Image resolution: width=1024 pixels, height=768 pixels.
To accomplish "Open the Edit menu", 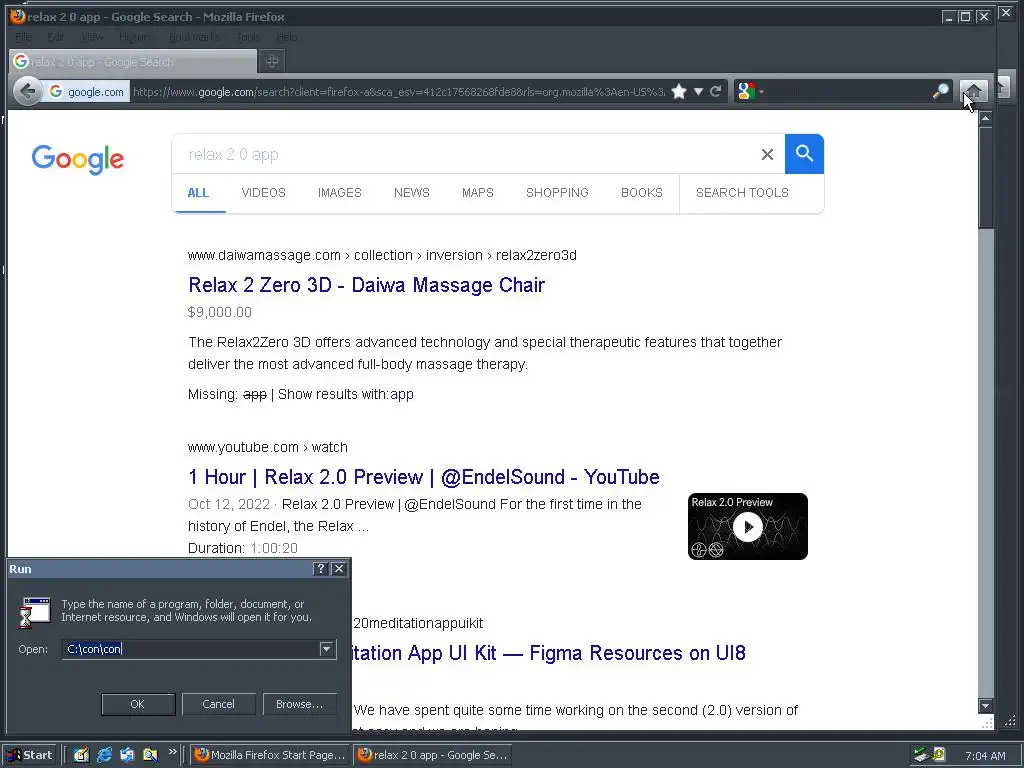I will coord(56,37).
